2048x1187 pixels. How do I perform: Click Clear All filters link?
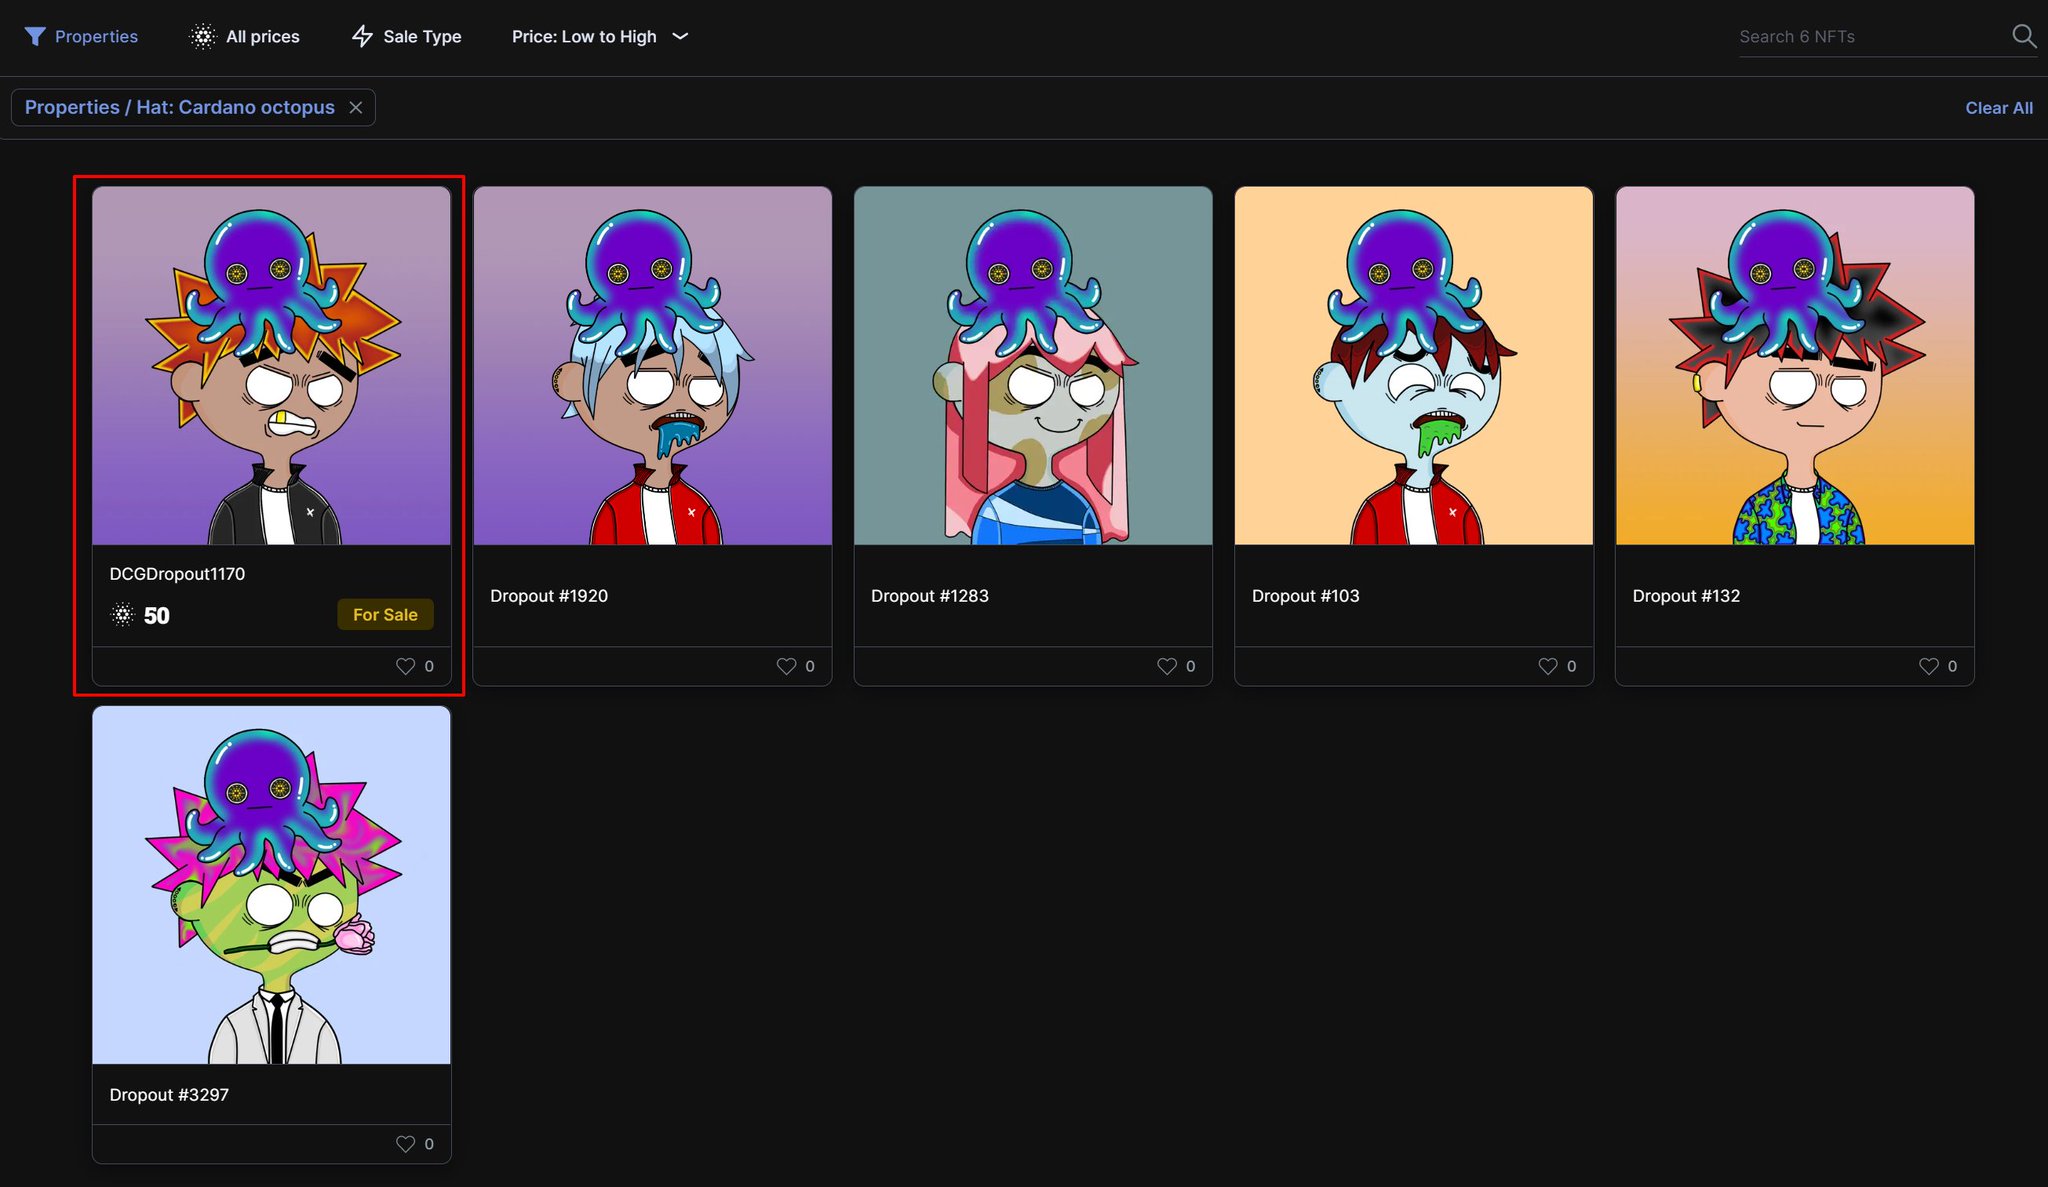pyautogui.click(x=1998, y=108)
